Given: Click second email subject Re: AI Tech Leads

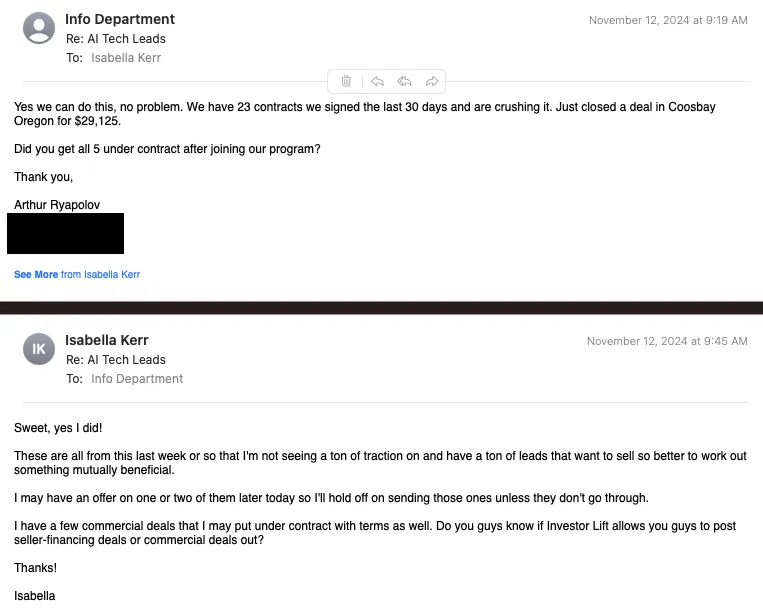Looking at the screenshot, I should pyautogui.click(x=116, y=360).
